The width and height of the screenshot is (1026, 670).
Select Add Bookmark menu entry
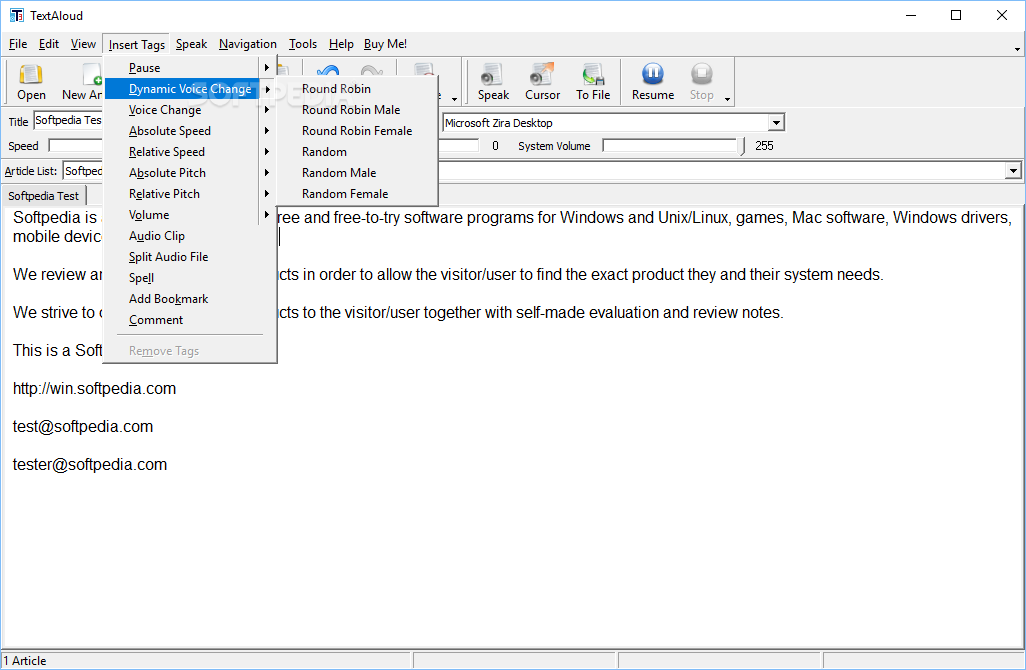pos(190,298)
